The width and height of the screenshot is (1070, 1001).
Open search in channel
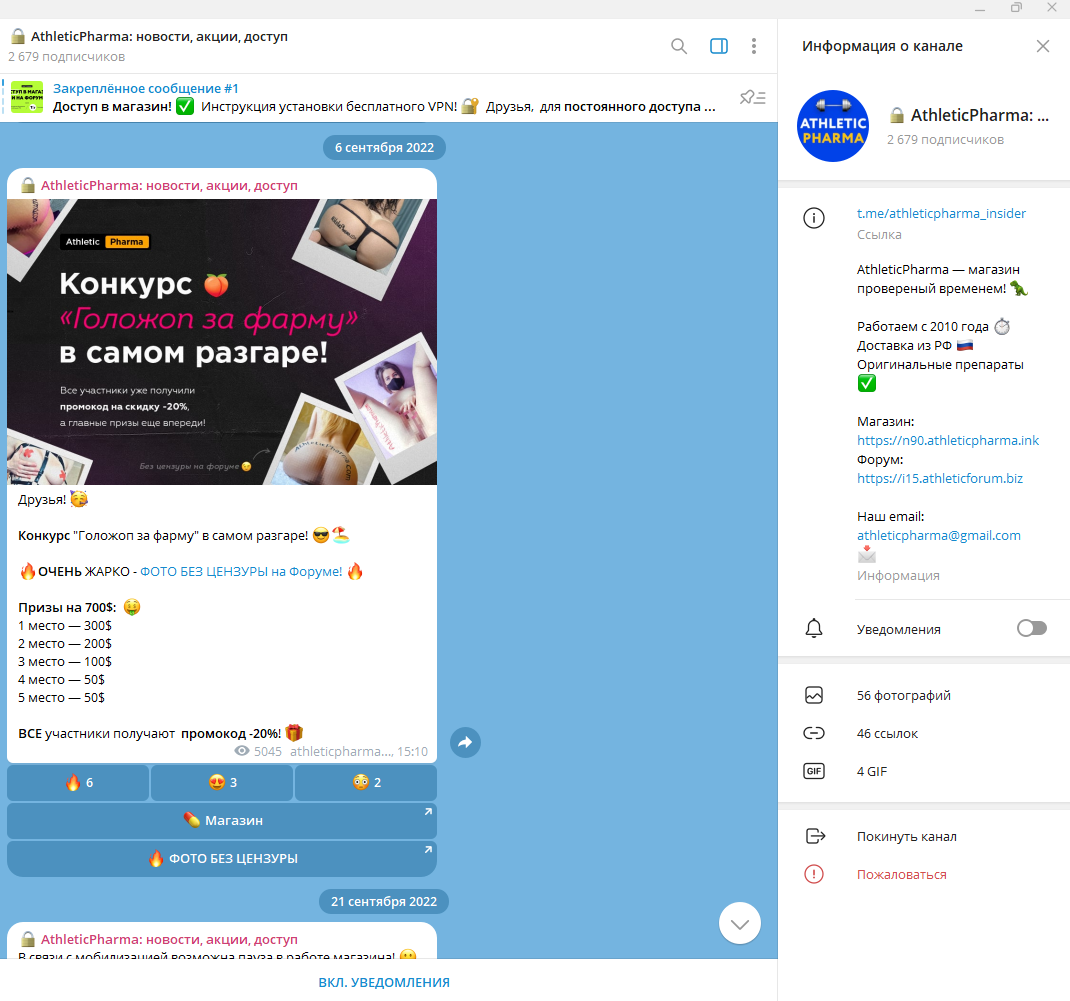[679, 46]
